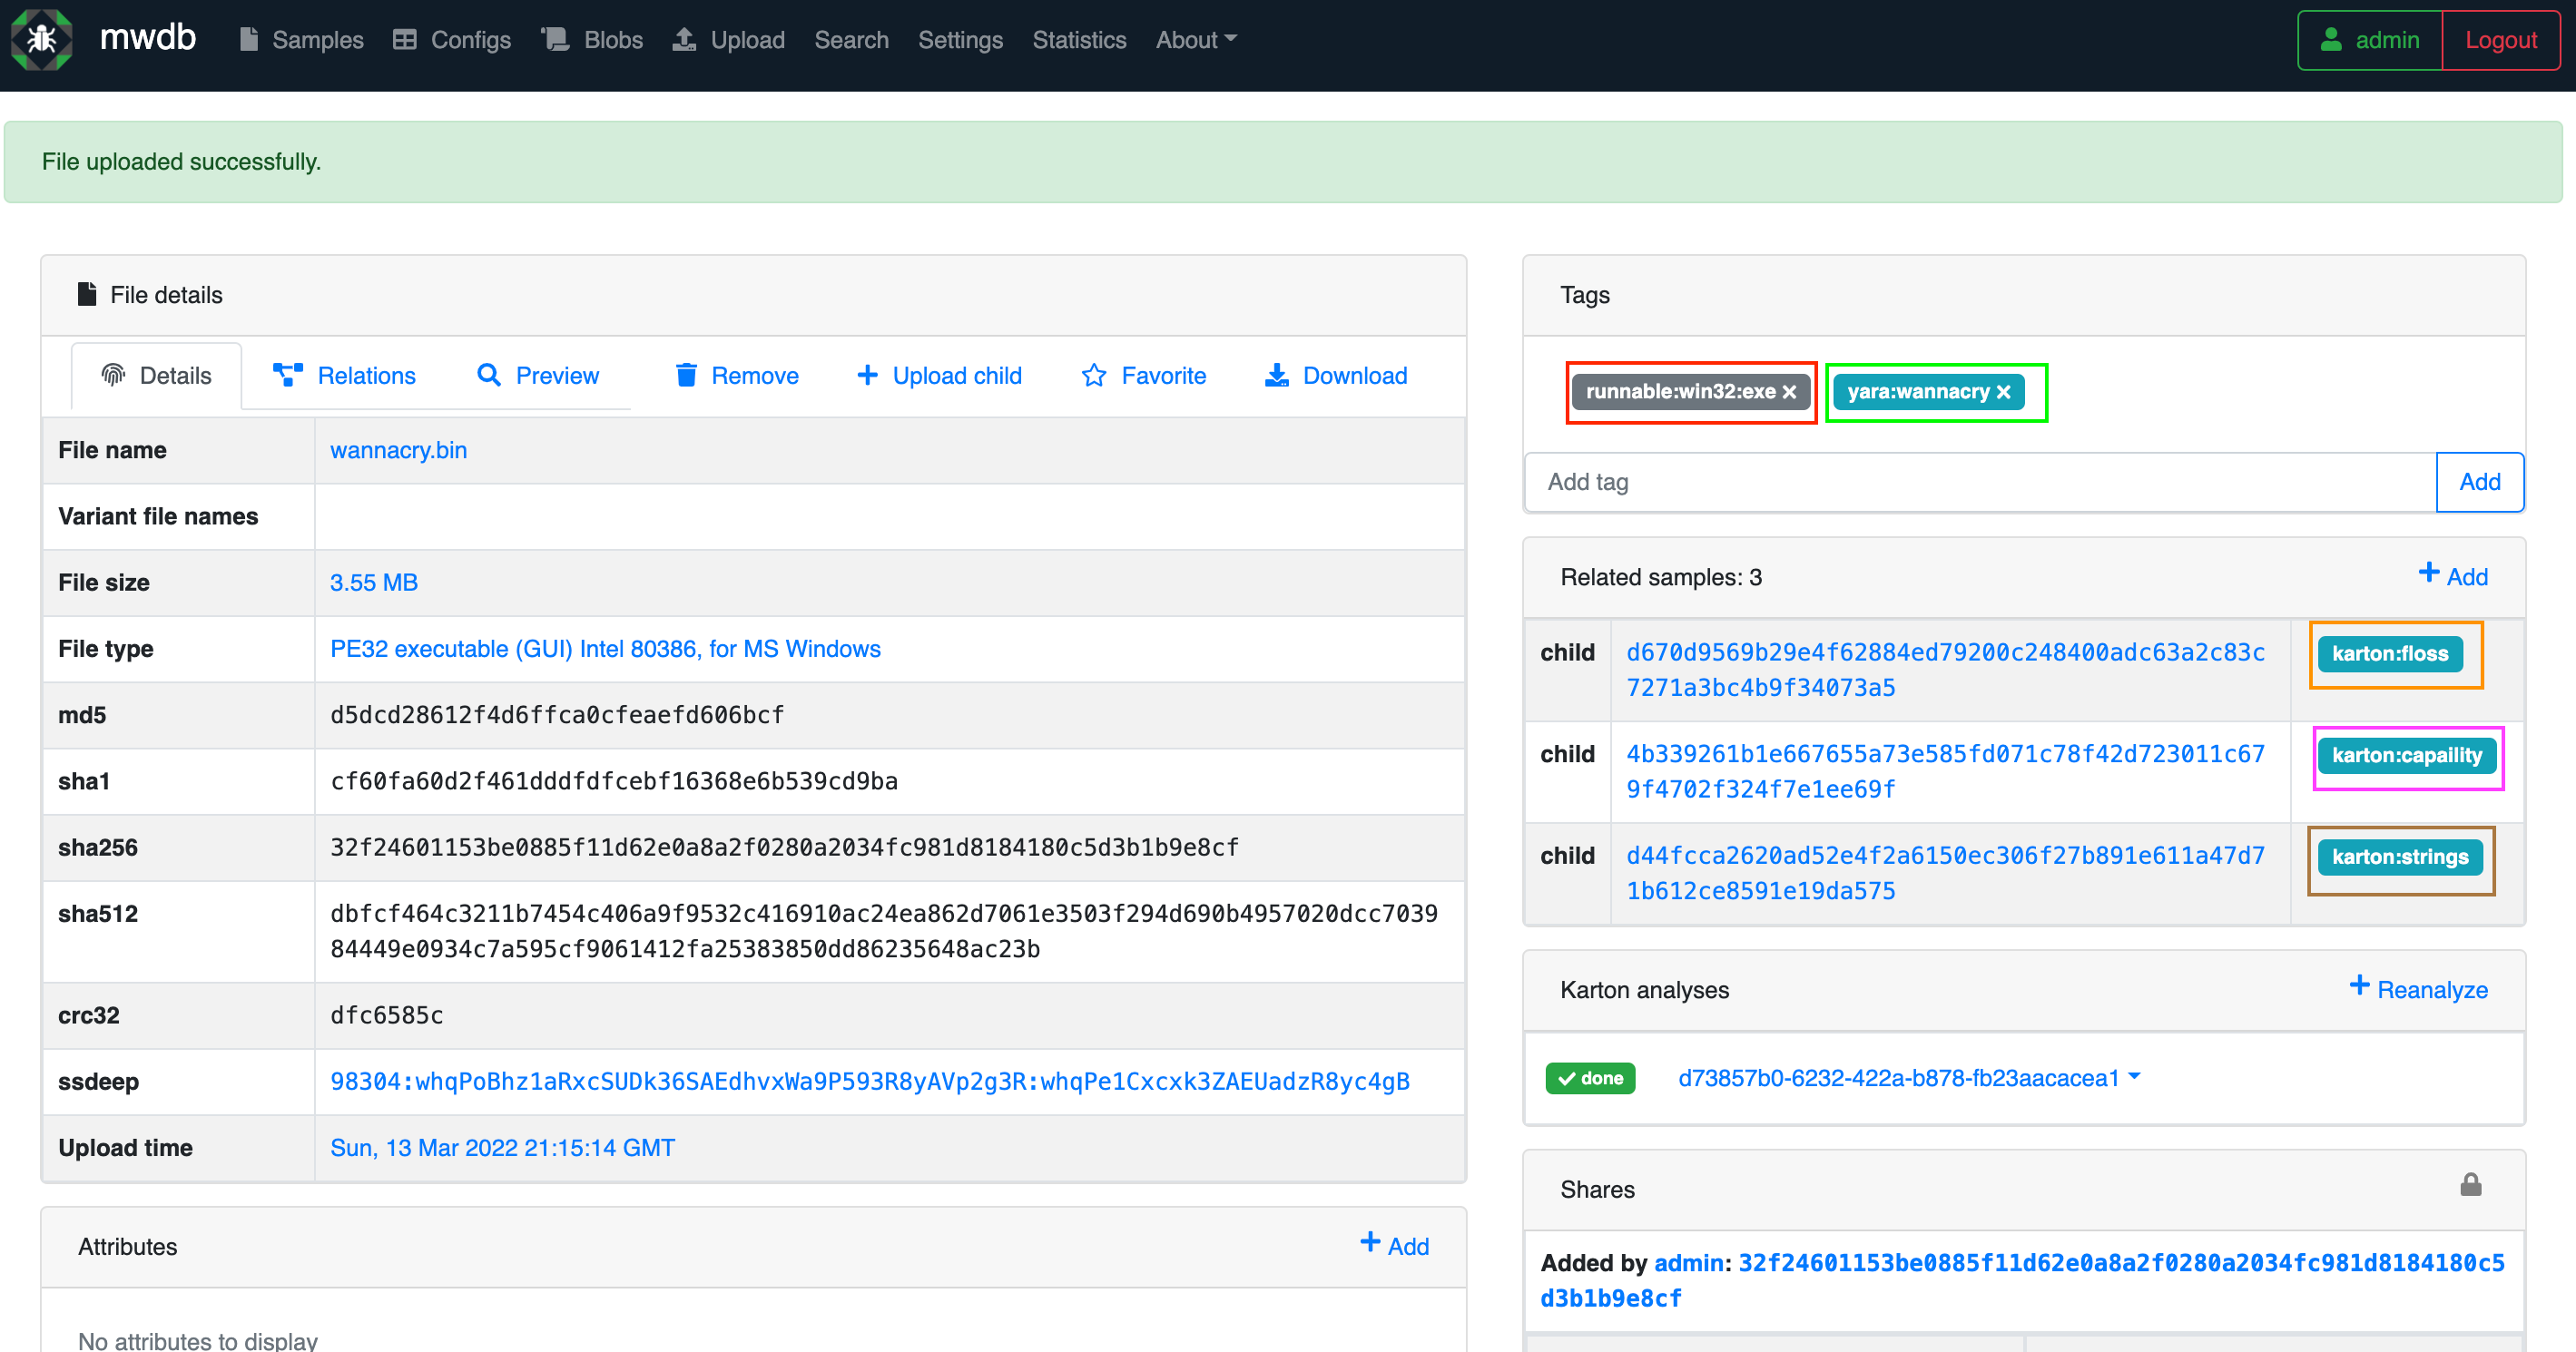Remove the yara:wannacry tag

coord(2003,392)
